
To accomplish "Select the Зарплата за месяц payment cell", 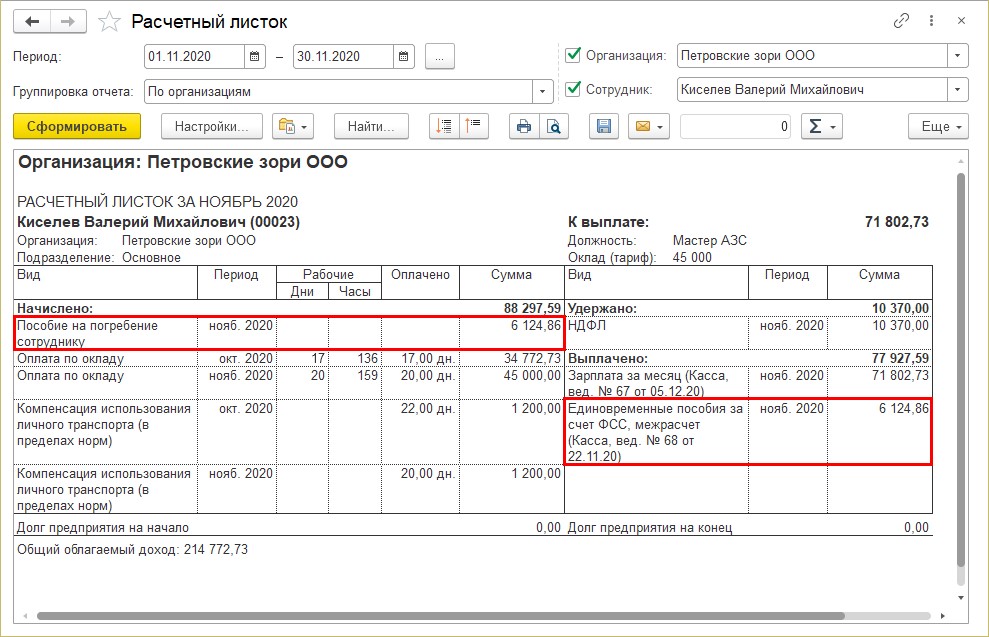I will pyautogui.click(x=657, y=383).
